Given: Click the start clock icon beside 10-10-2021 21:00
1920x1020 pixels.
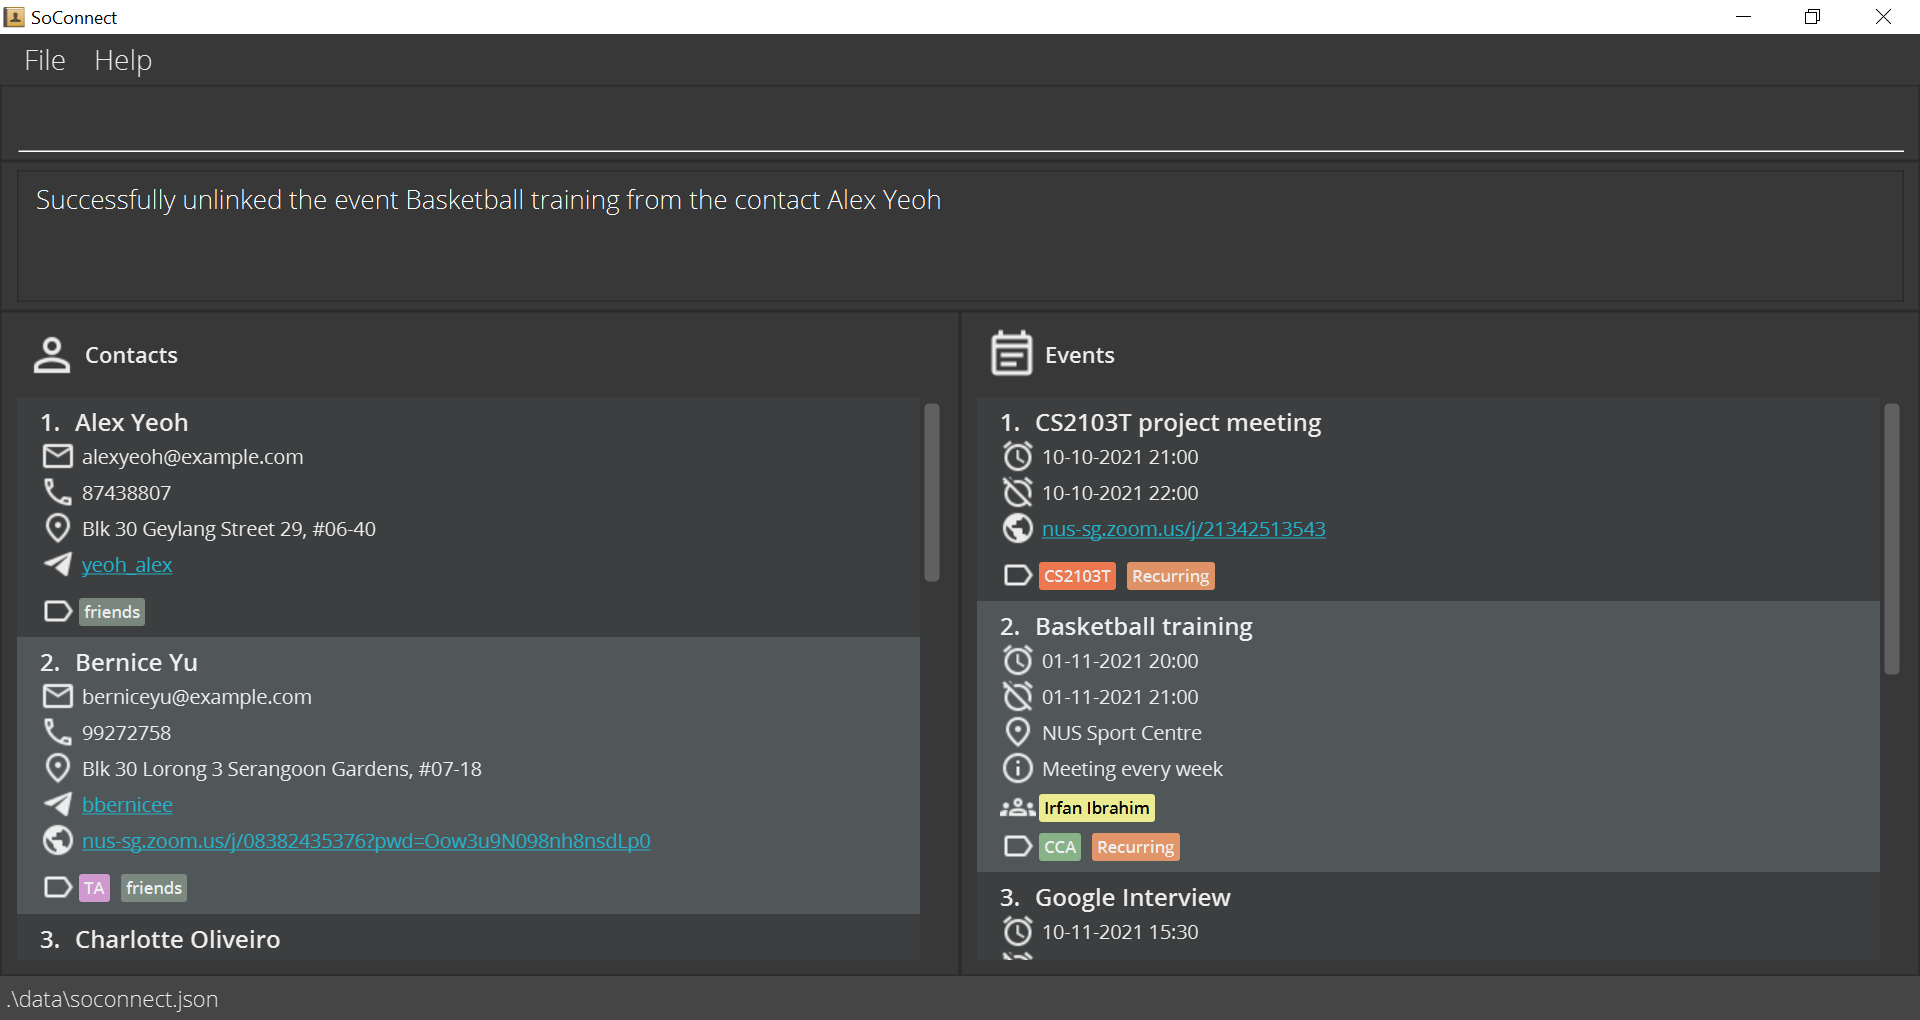Looking at the screenshot, I should (x=1018, y=456).
